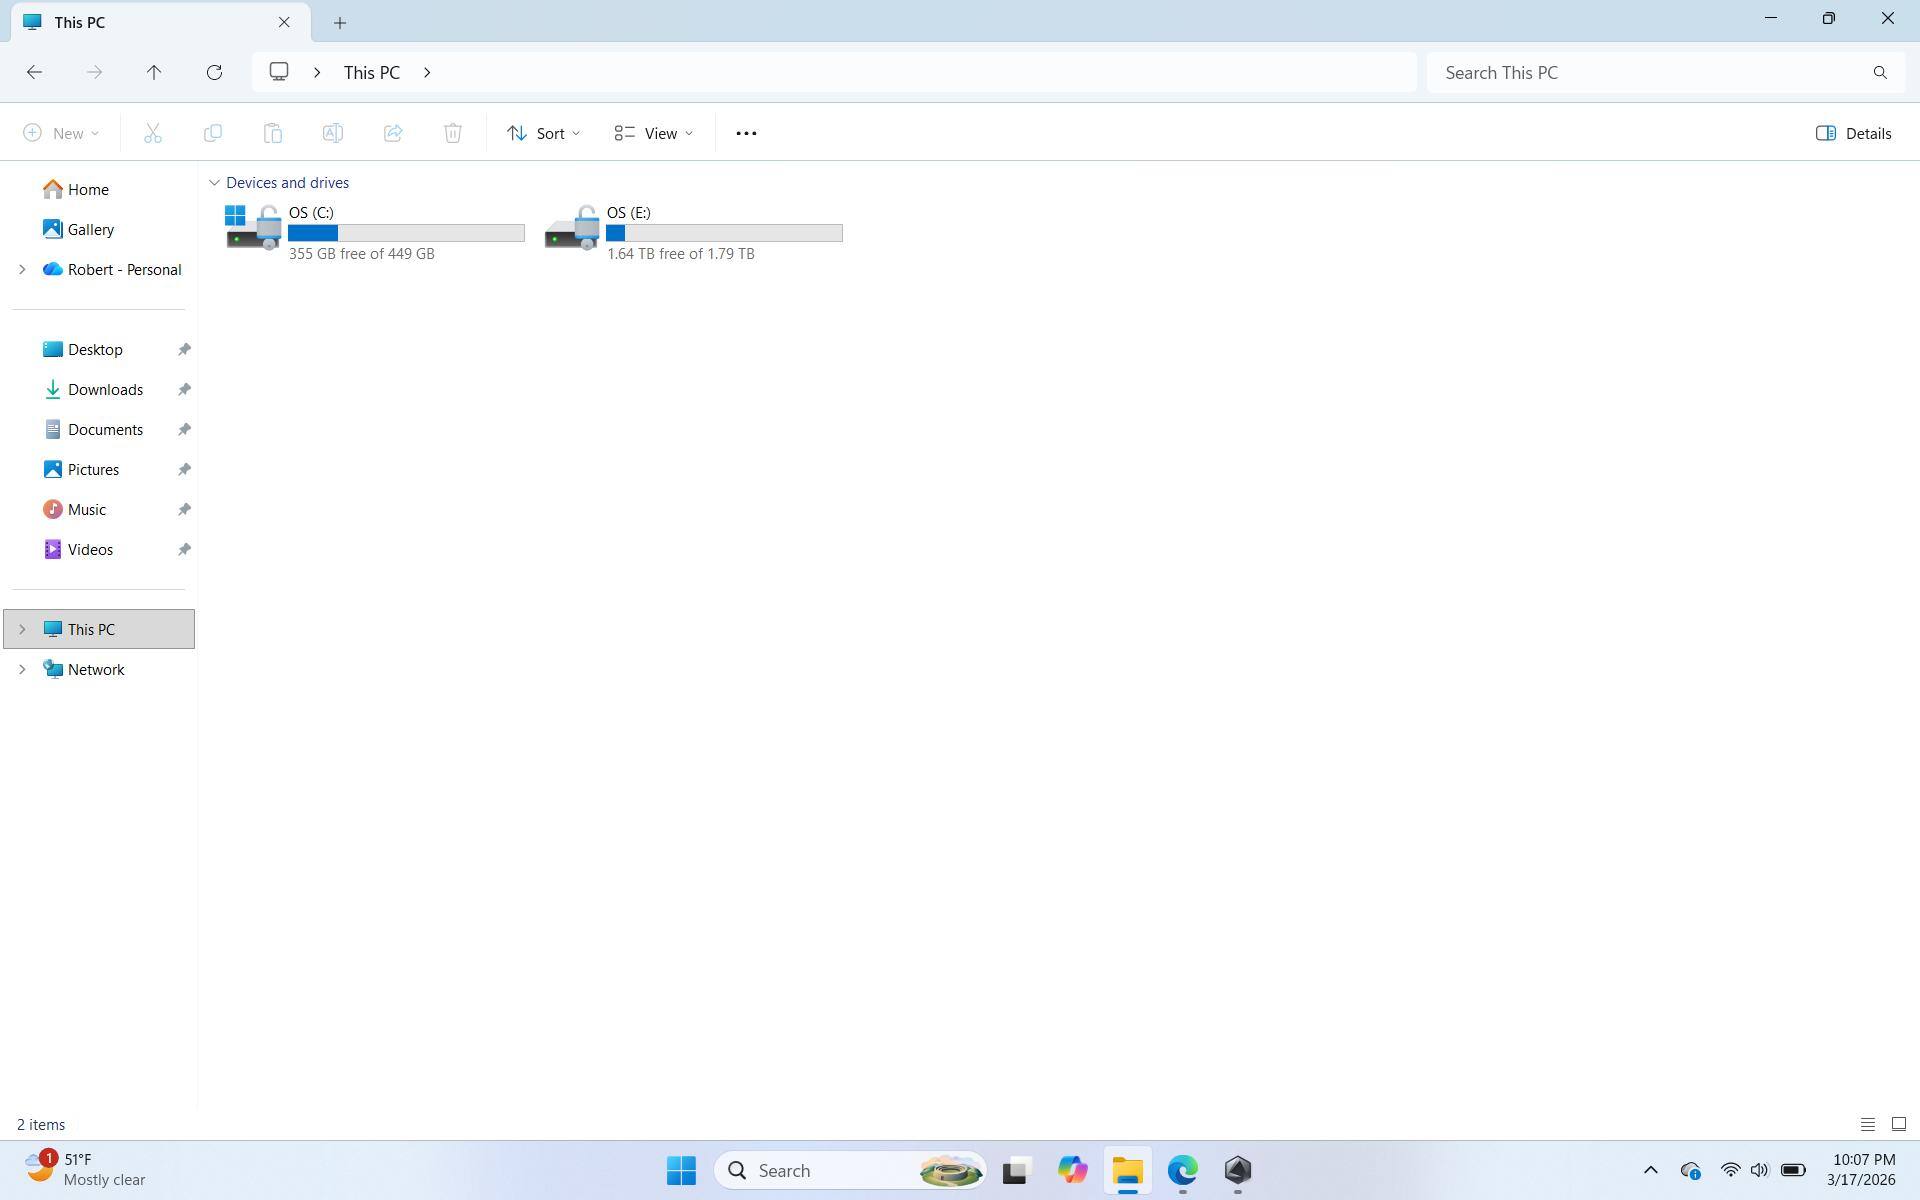Unpin Music from quick access
This screenshot has height=1200, width=1920.
click(184, 509)
